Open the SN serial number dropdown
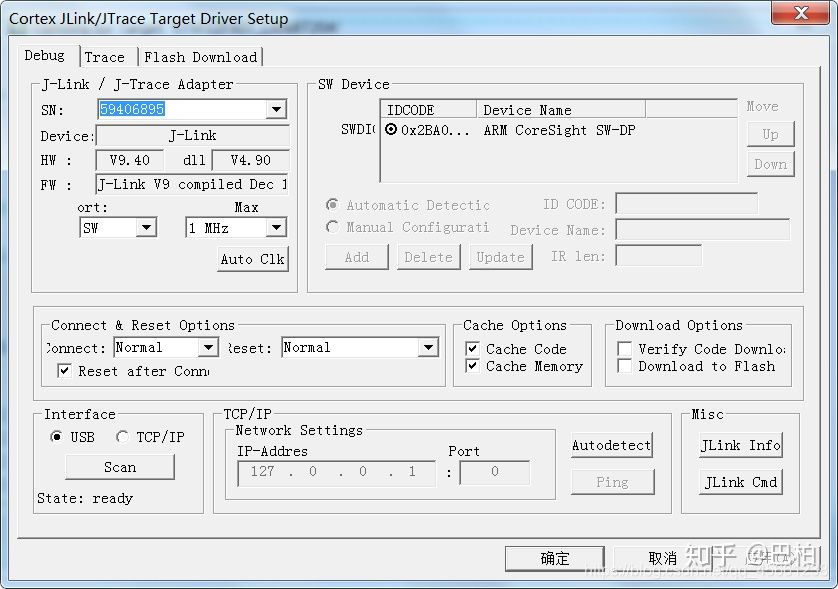838x589 pixels. pos(276,110)
